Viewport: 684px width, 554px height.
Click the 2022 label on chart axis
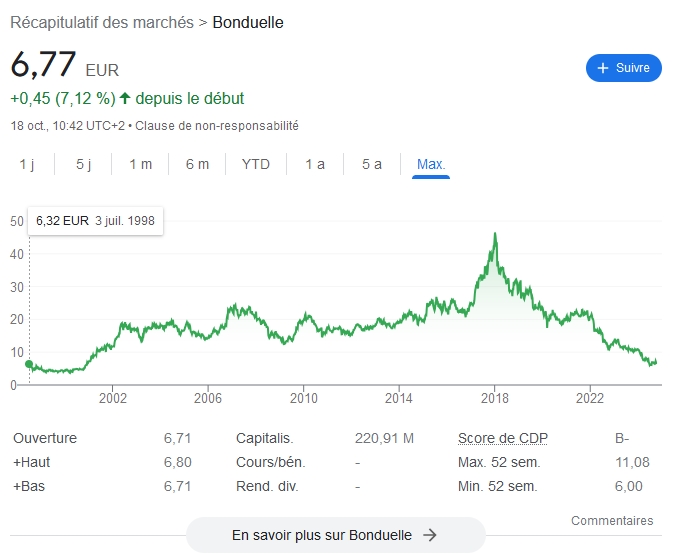590,398
